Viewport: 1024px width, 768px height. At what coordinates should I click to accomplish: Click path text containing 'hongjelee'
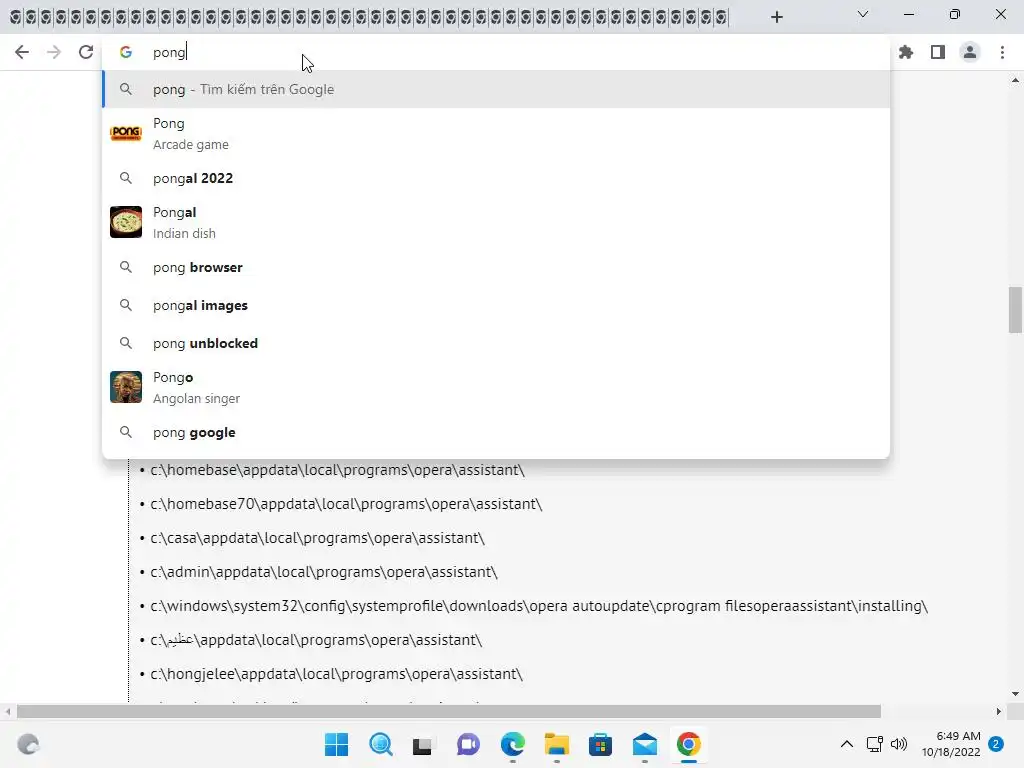coord(336,674)
